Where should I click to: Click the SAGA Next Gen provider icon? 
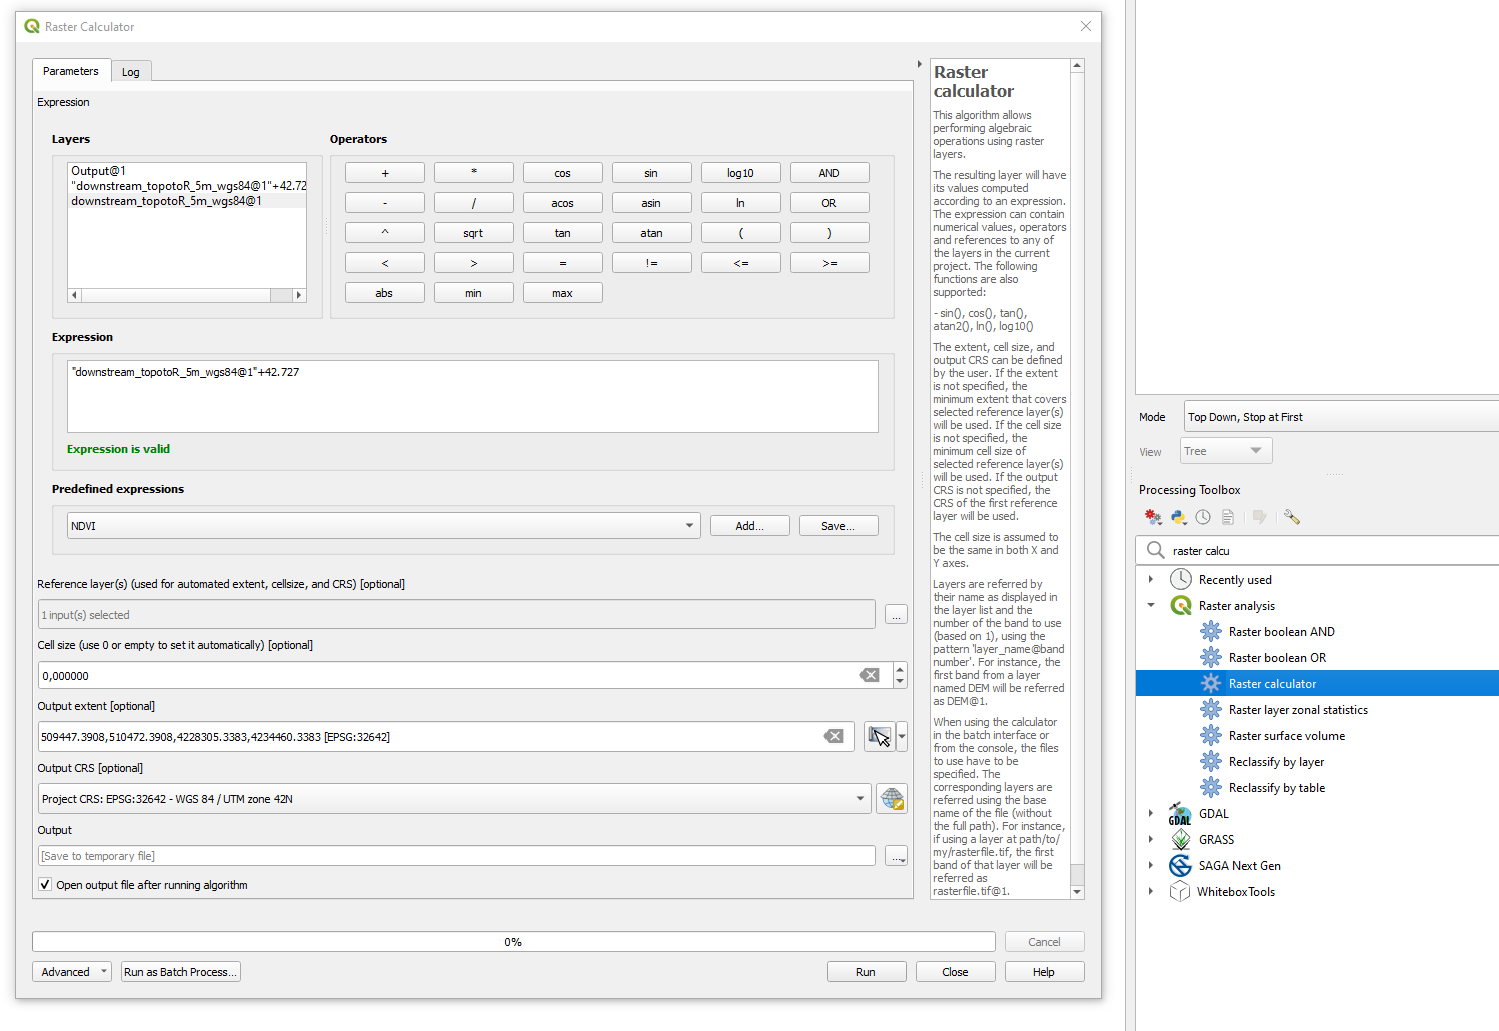pos(1181,865)
